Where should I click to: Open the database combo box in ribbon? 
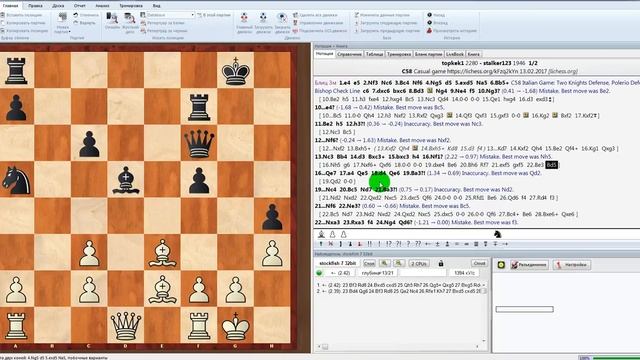[x=171, y=15]
